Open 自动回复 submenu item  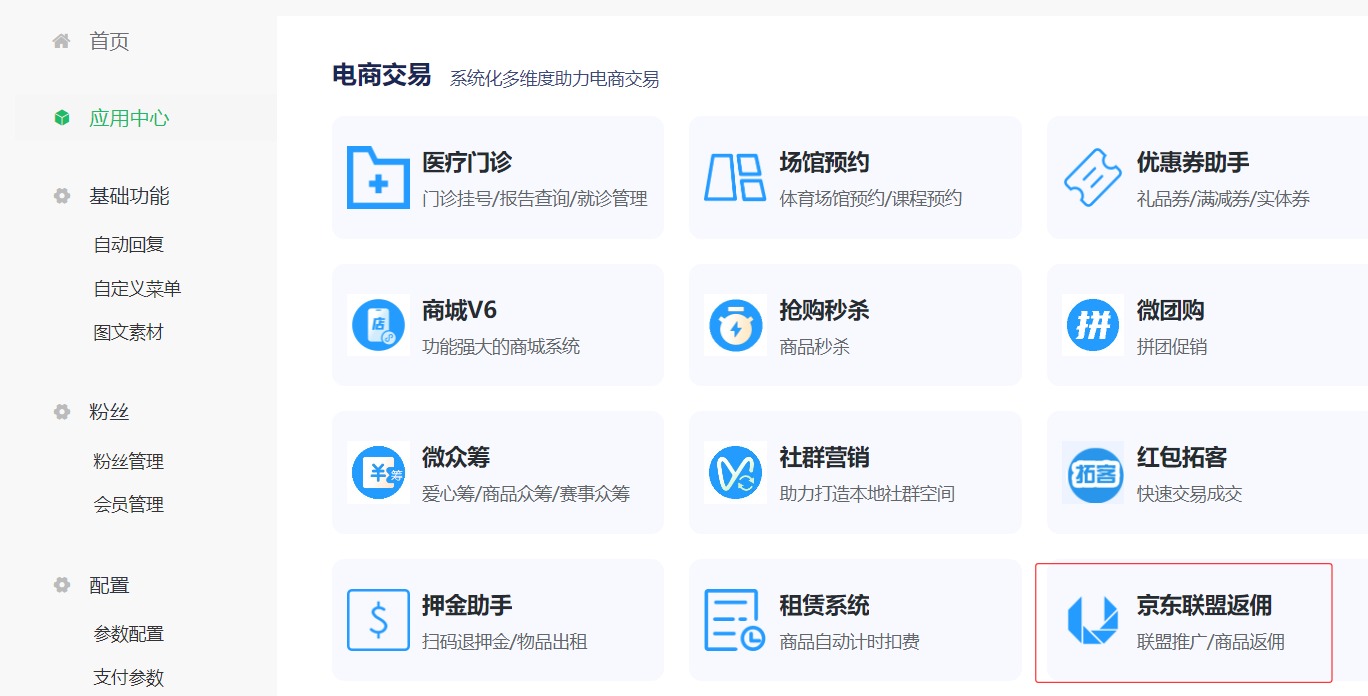128,245
